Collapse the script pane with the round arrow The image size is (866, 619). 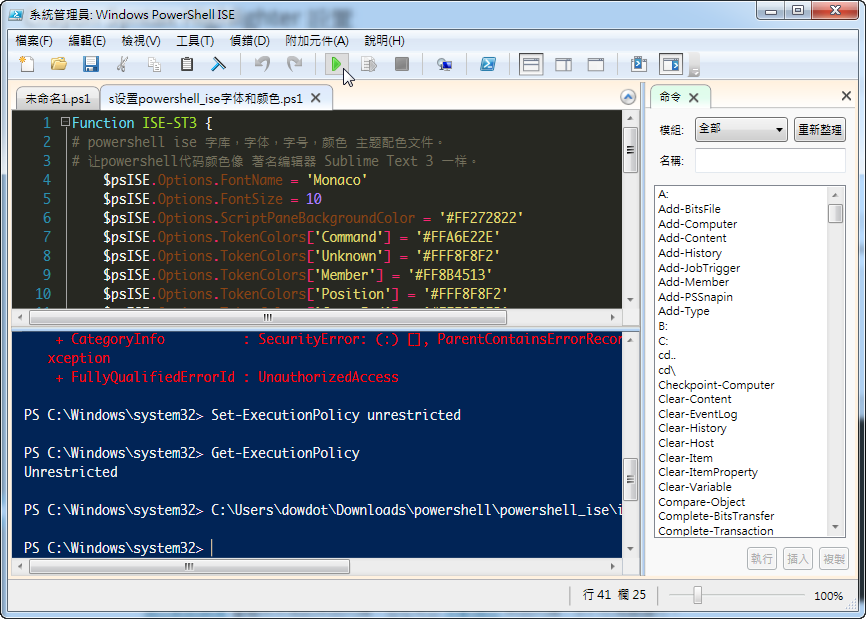628,97
